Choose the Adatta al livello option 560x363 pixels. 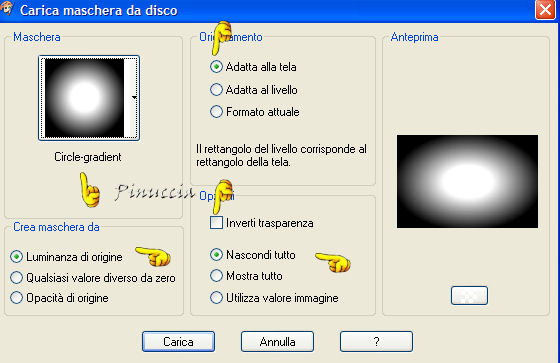pyautogui.click(x=216, y=90)
